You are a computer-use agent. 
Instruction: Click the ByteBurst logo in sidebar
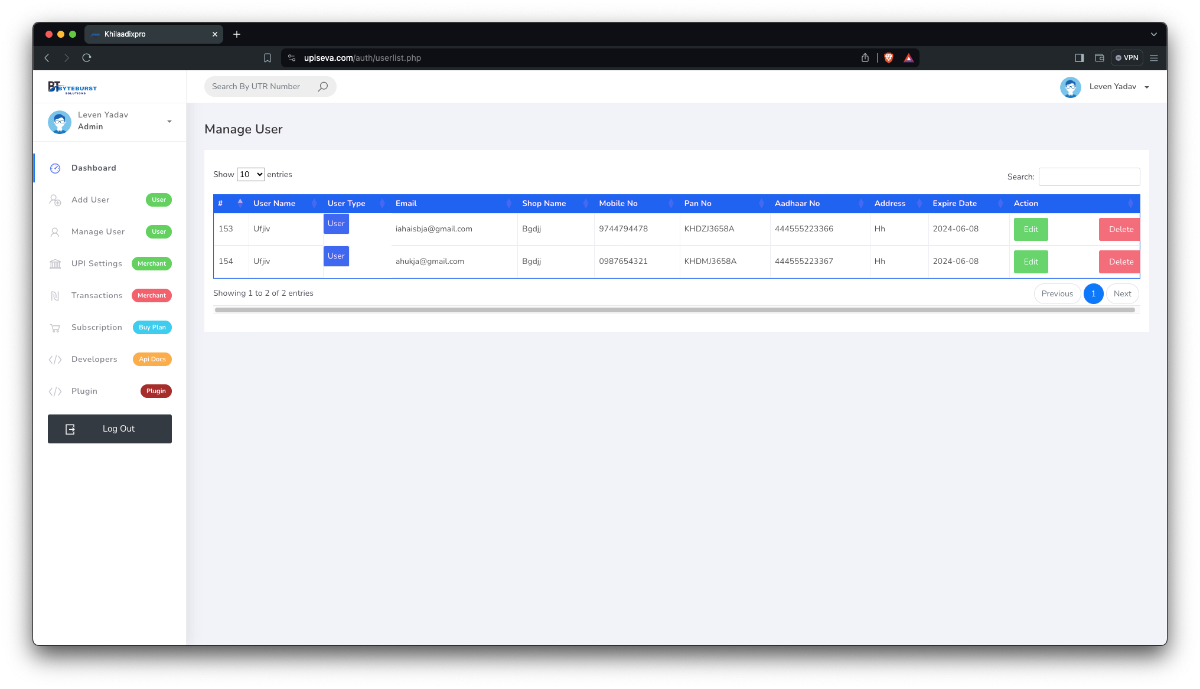pyautogui.click(x=72, y=87)
